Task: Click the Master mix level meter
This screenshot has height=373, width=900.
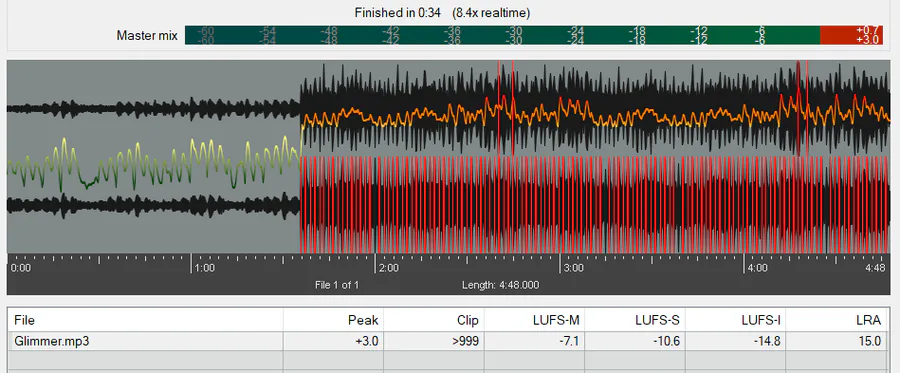Action: click(x=534, y=35)
